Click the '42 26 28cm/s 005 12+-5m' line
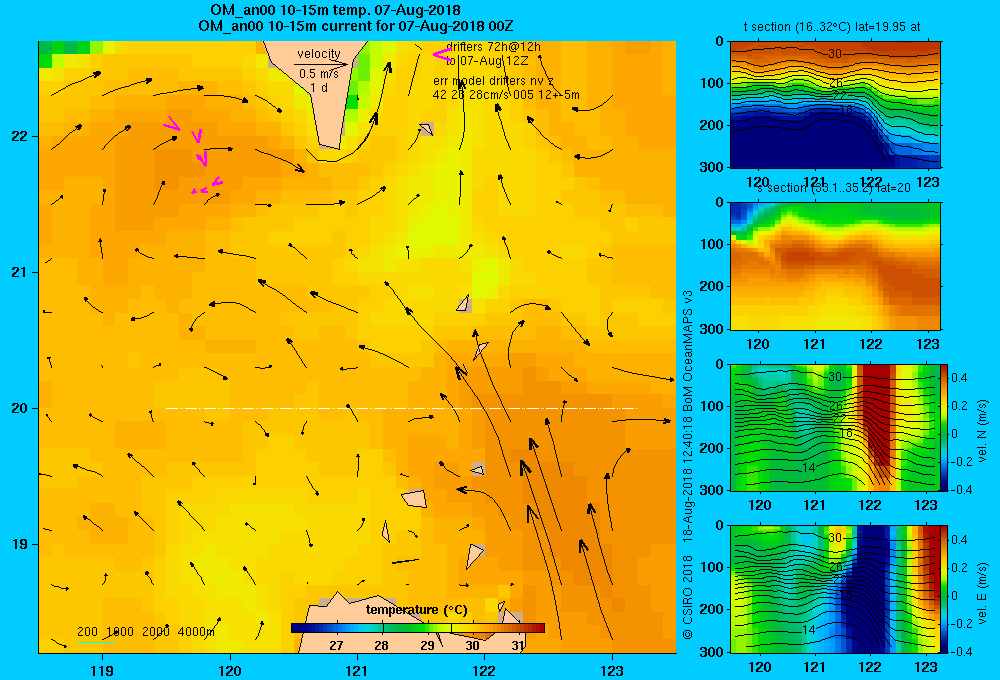1000x680 pixels. [x=506, y=95]
